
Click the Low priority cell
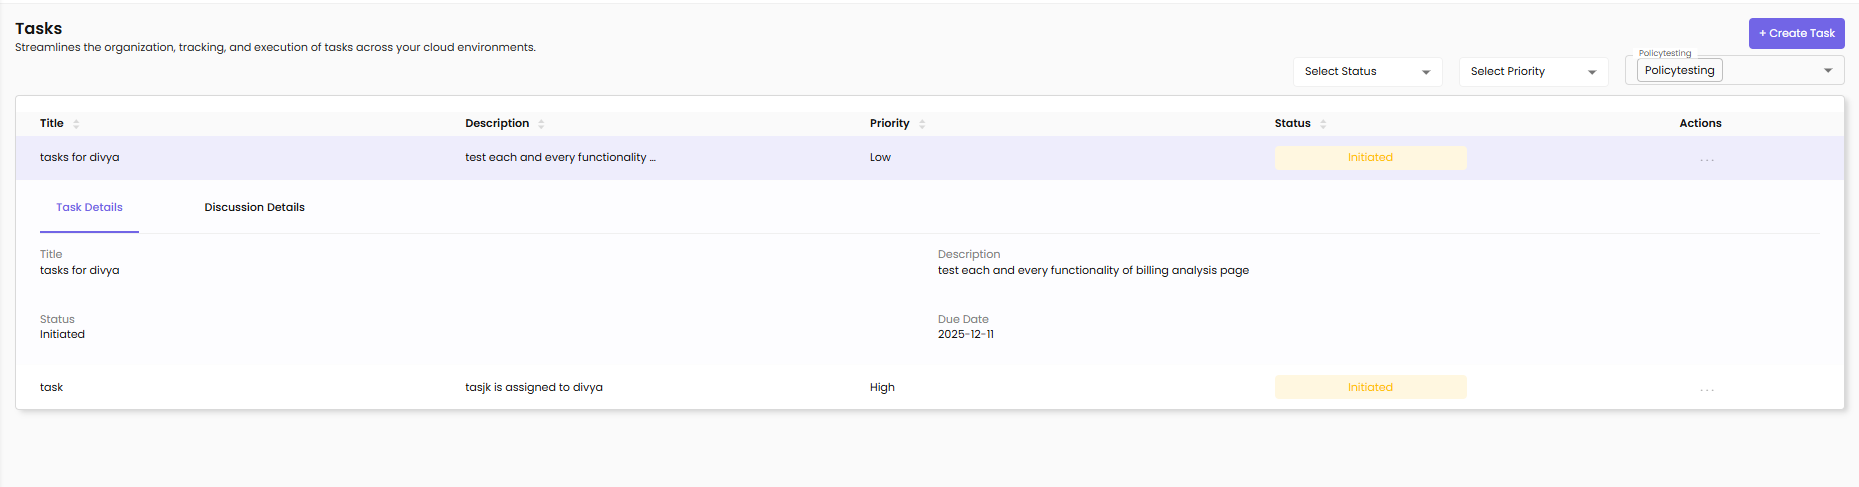tap(880, 158)
